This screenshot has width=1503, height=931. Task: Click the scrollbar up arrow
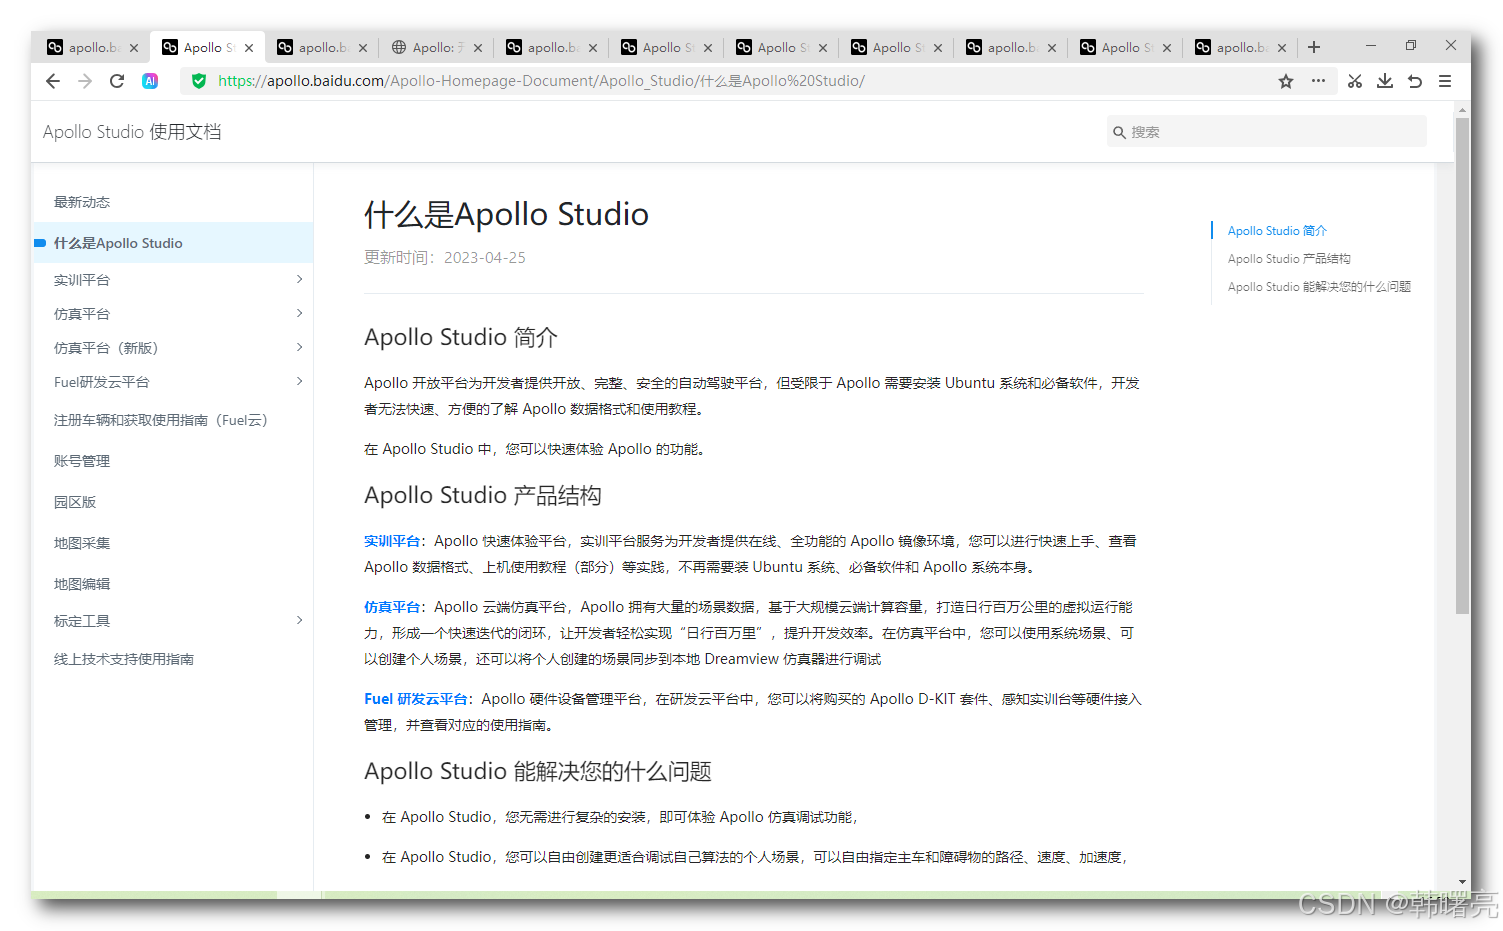coord(1462,108)
